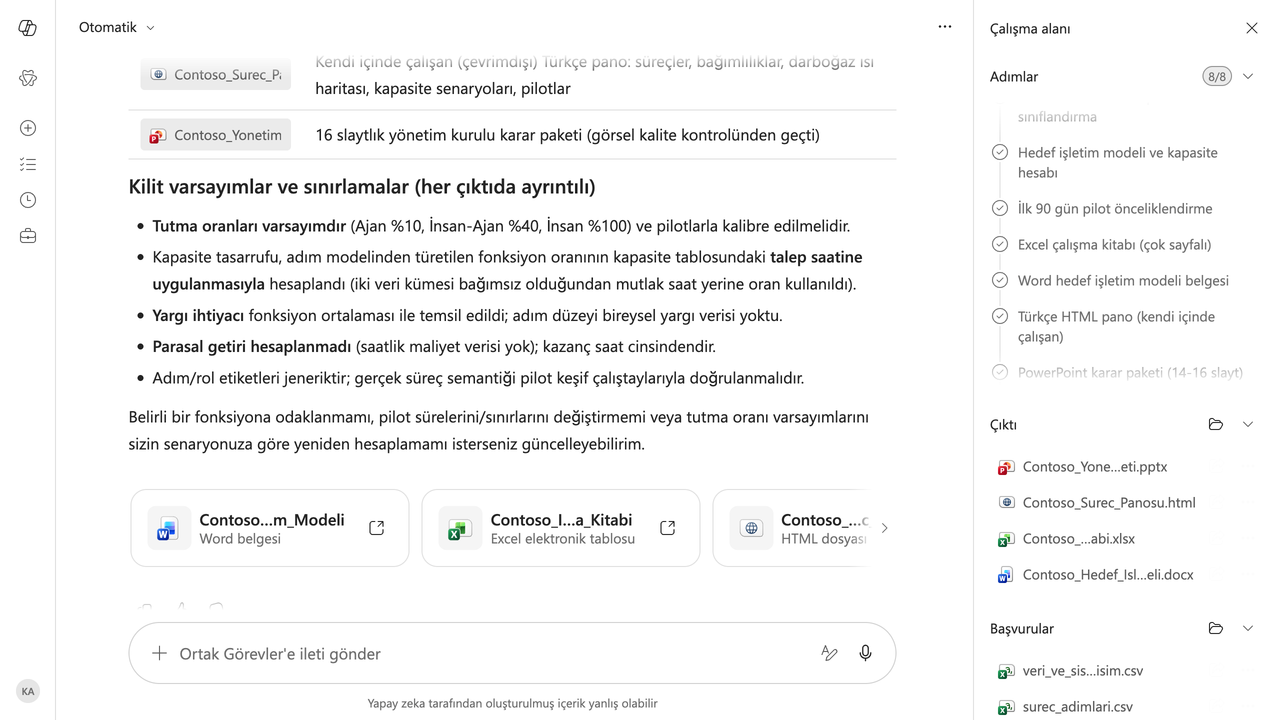Click Word icon on Contoso...m_Modeli card
1280x720 pixels.
pos(167,529)
